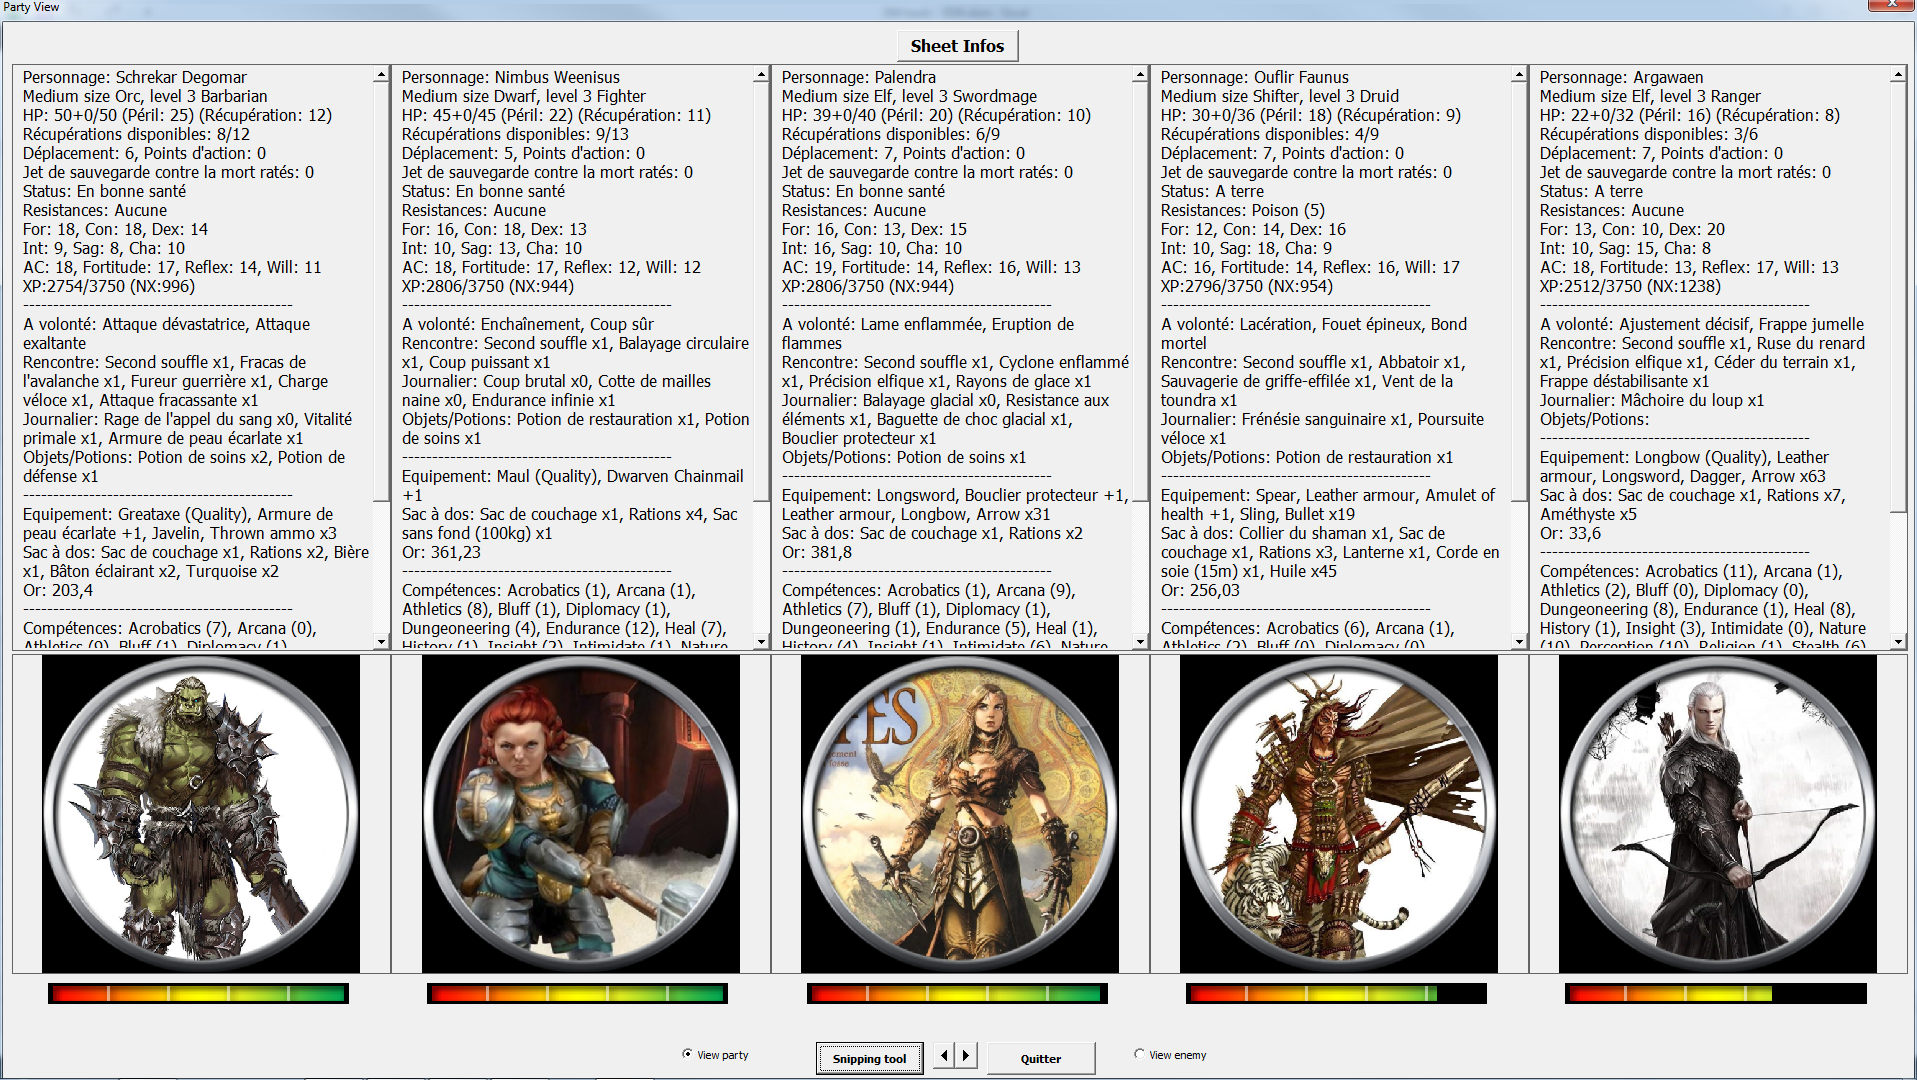This screenshot has height=1080, width=1917.
Task: Click 'XP:2754/3750 (NX:996)' value
Action: point(109,286)
